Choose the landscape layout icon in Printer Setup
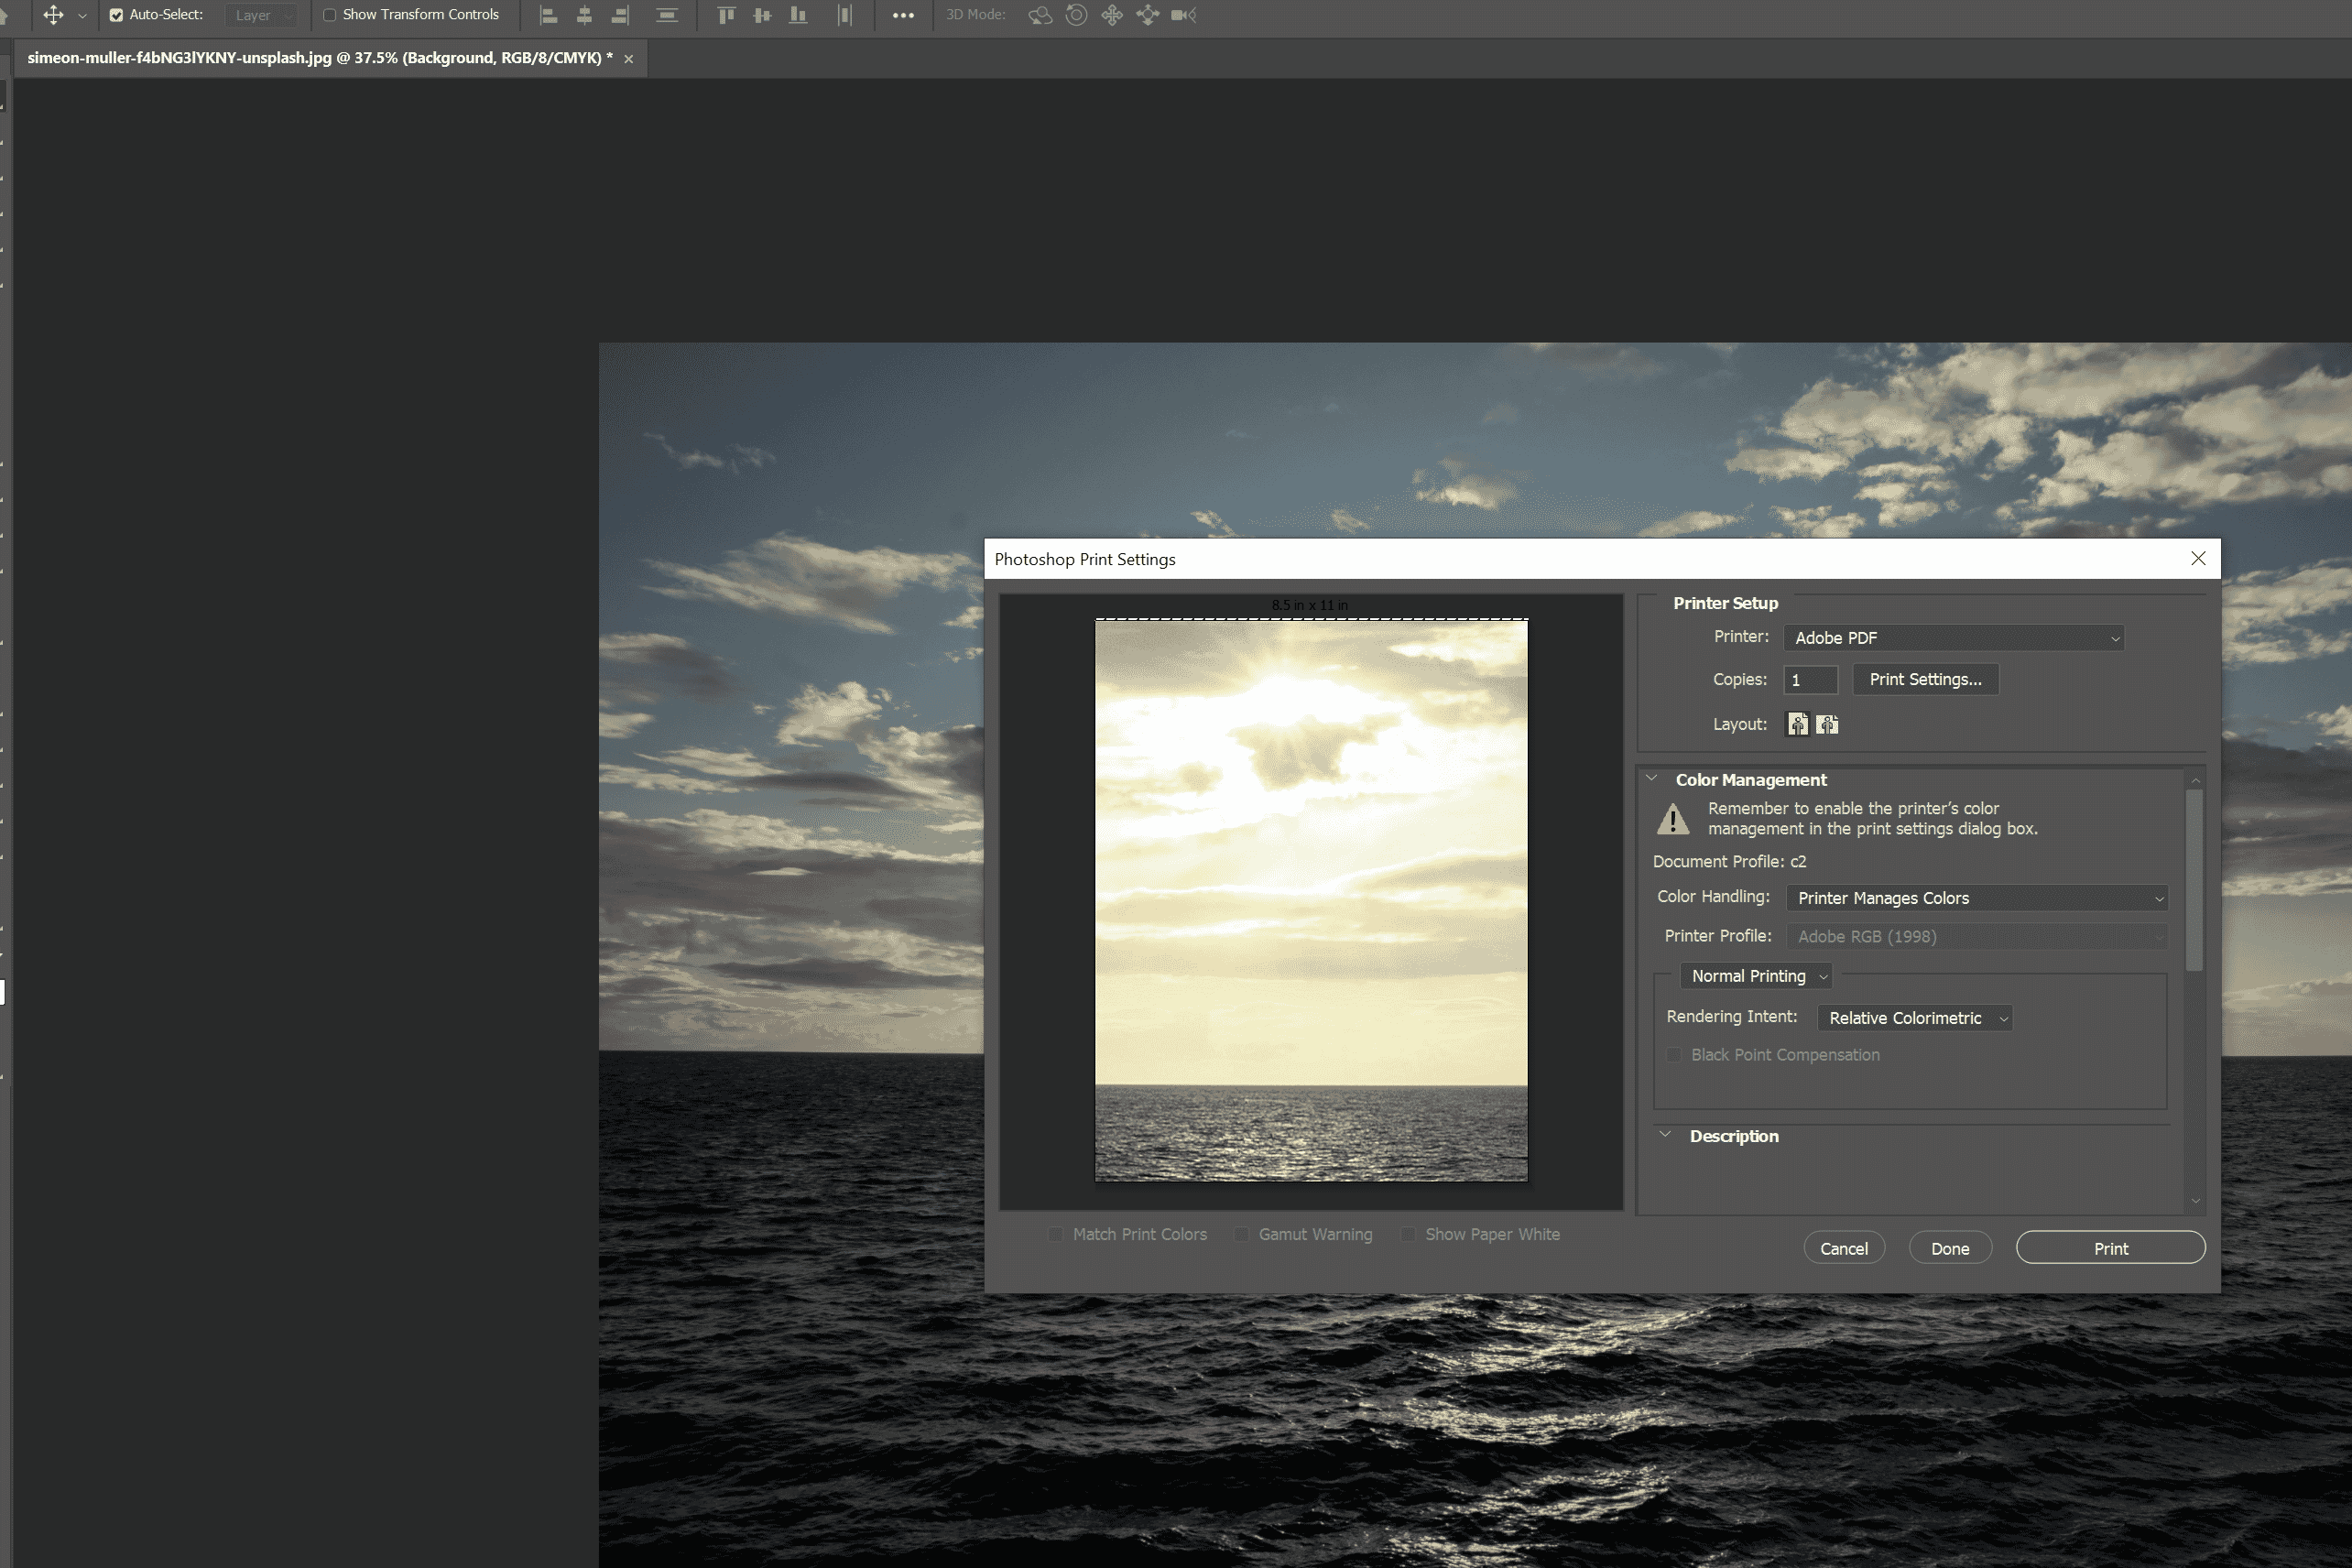 pyautogui.click(x=1827, y=723)
